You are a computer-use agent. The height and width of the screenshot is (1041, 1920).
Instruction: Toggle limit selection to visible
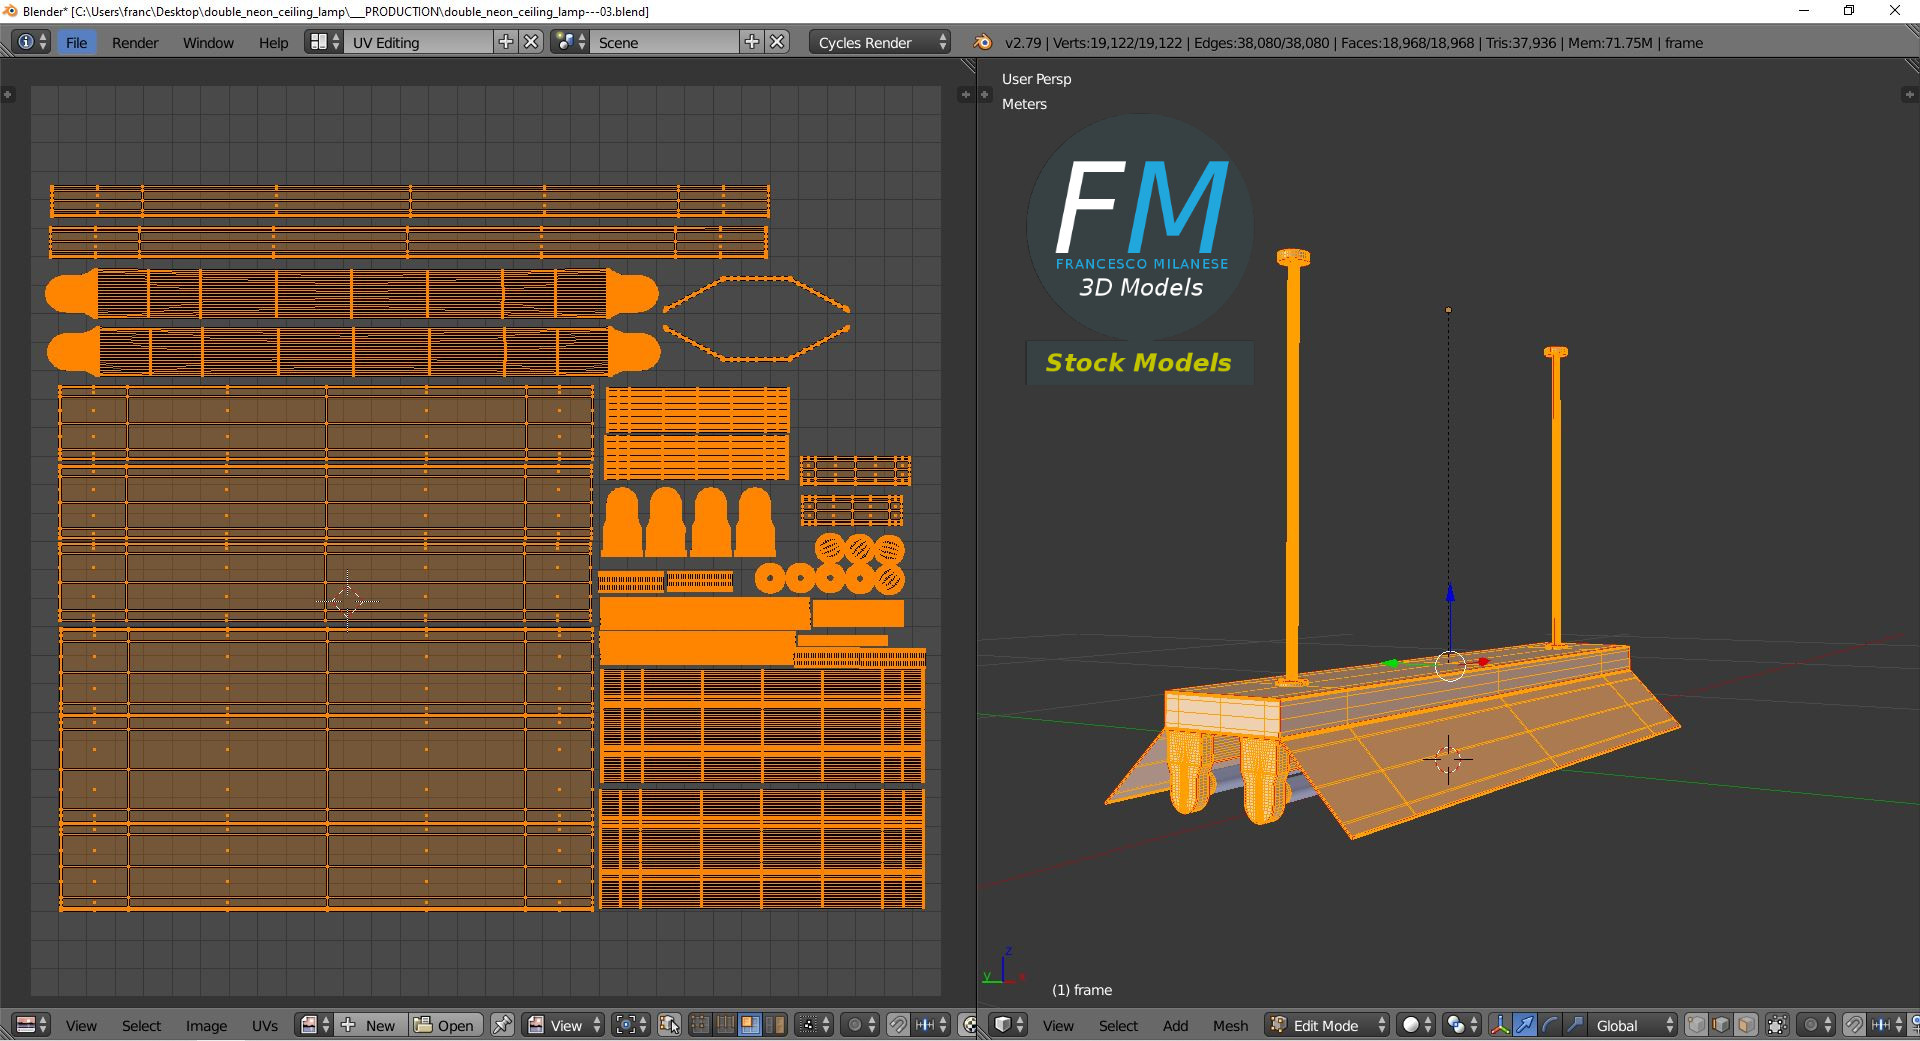1777,1025
